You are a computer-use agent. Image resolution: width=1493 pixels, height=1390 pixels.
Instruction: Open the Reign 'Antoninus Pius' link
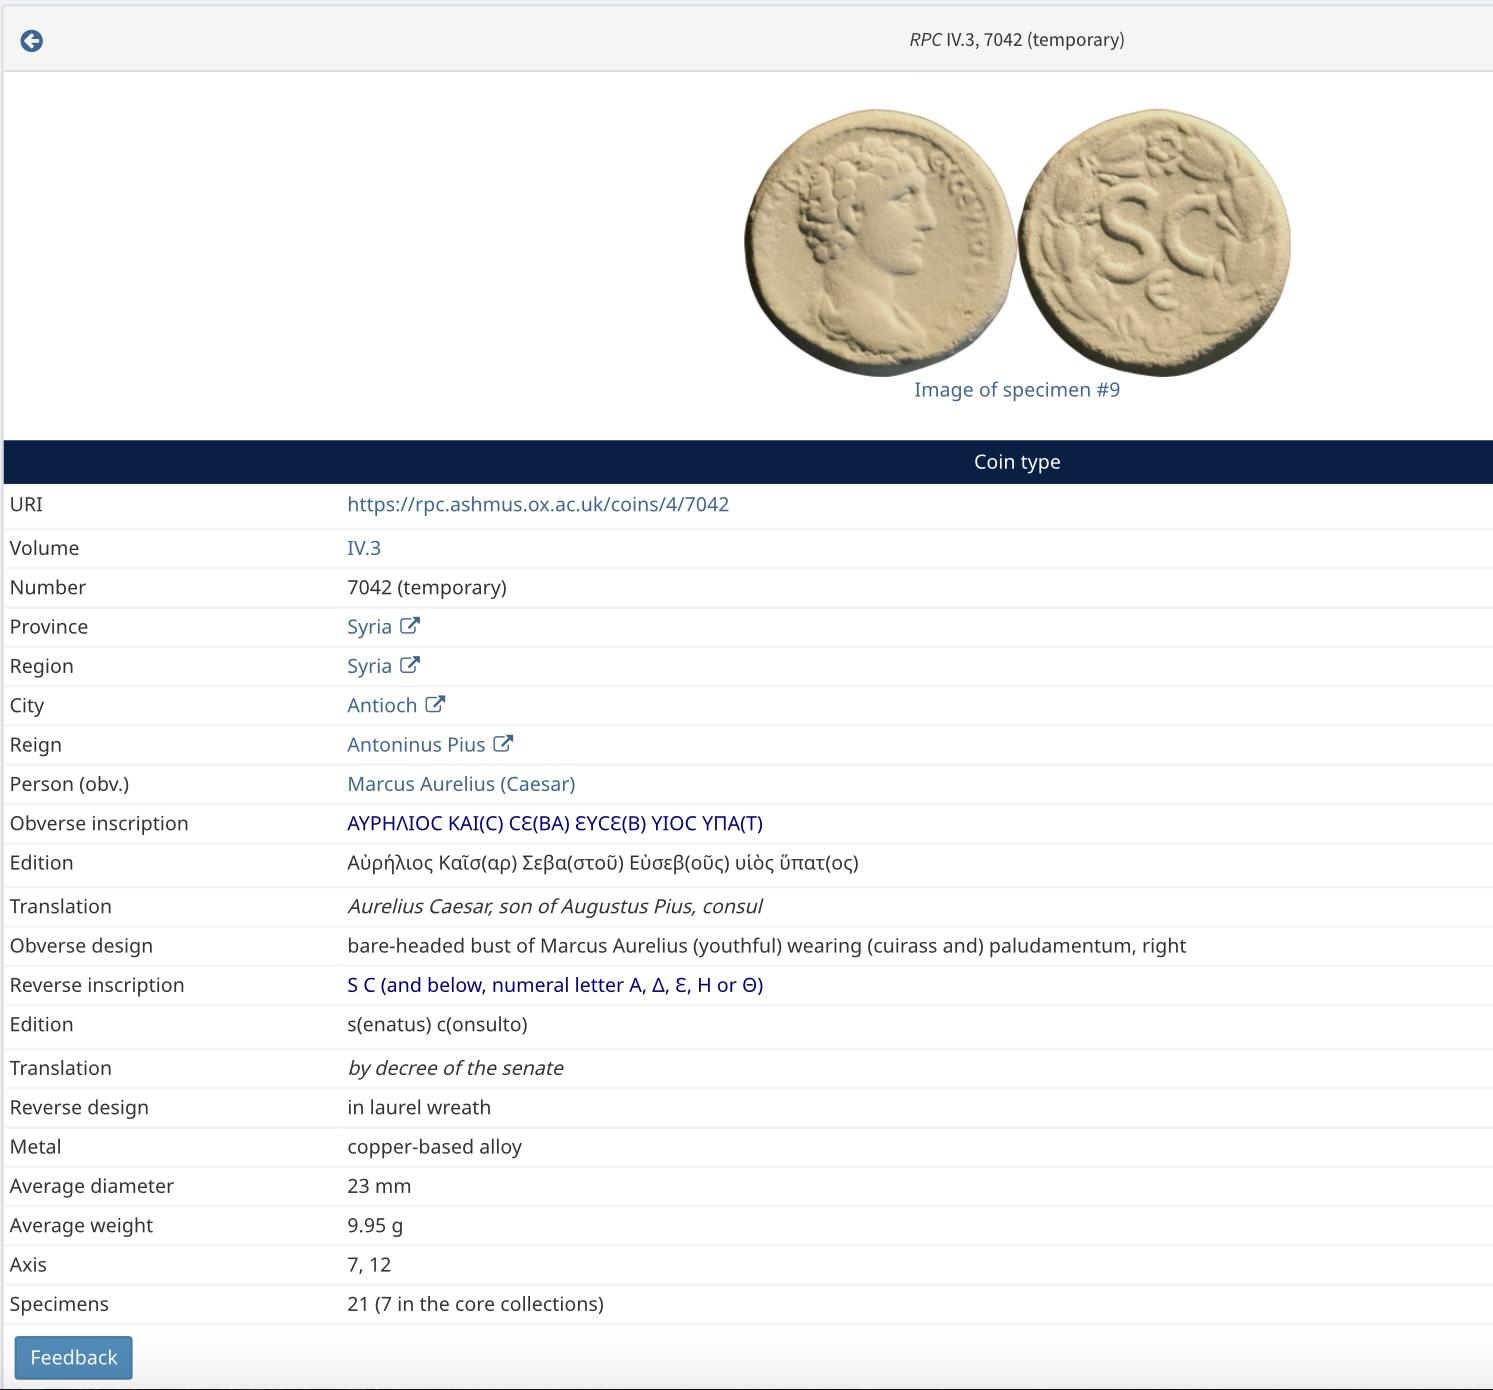click(x=416, y=745)
